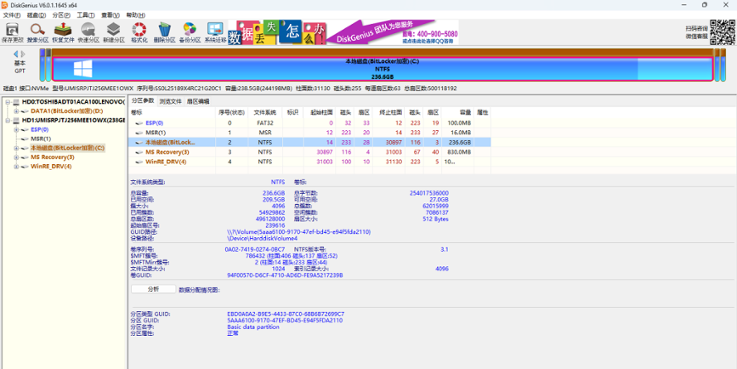Click the DiskGenius data recovery banner ad
Viewport: 737px width, 369px height.
click(x=343, y=32)
